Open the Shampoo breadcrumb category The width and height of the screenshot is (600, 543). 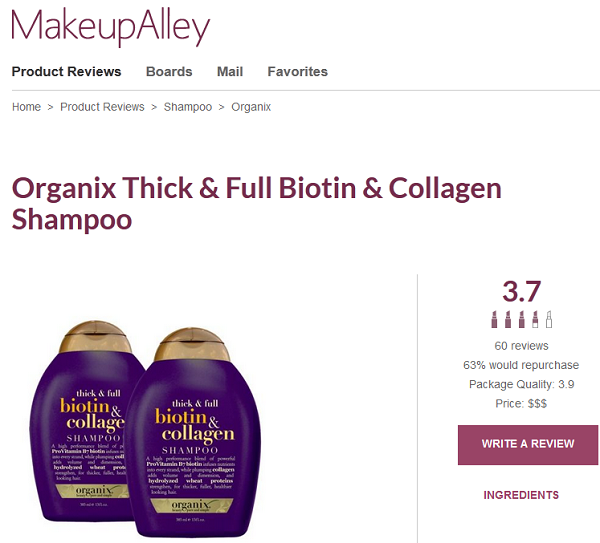(188, 107)
